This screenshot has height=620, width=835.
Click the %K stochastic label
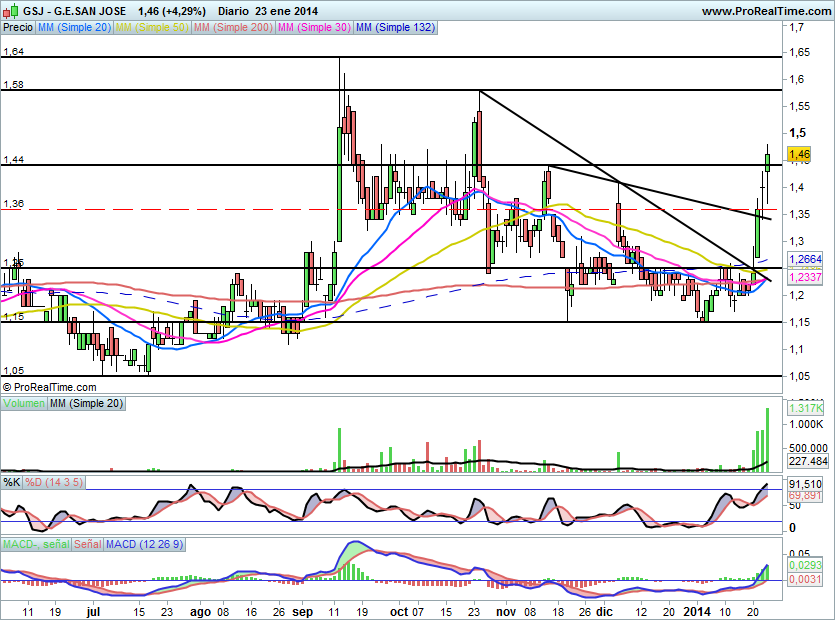[12, 482]
